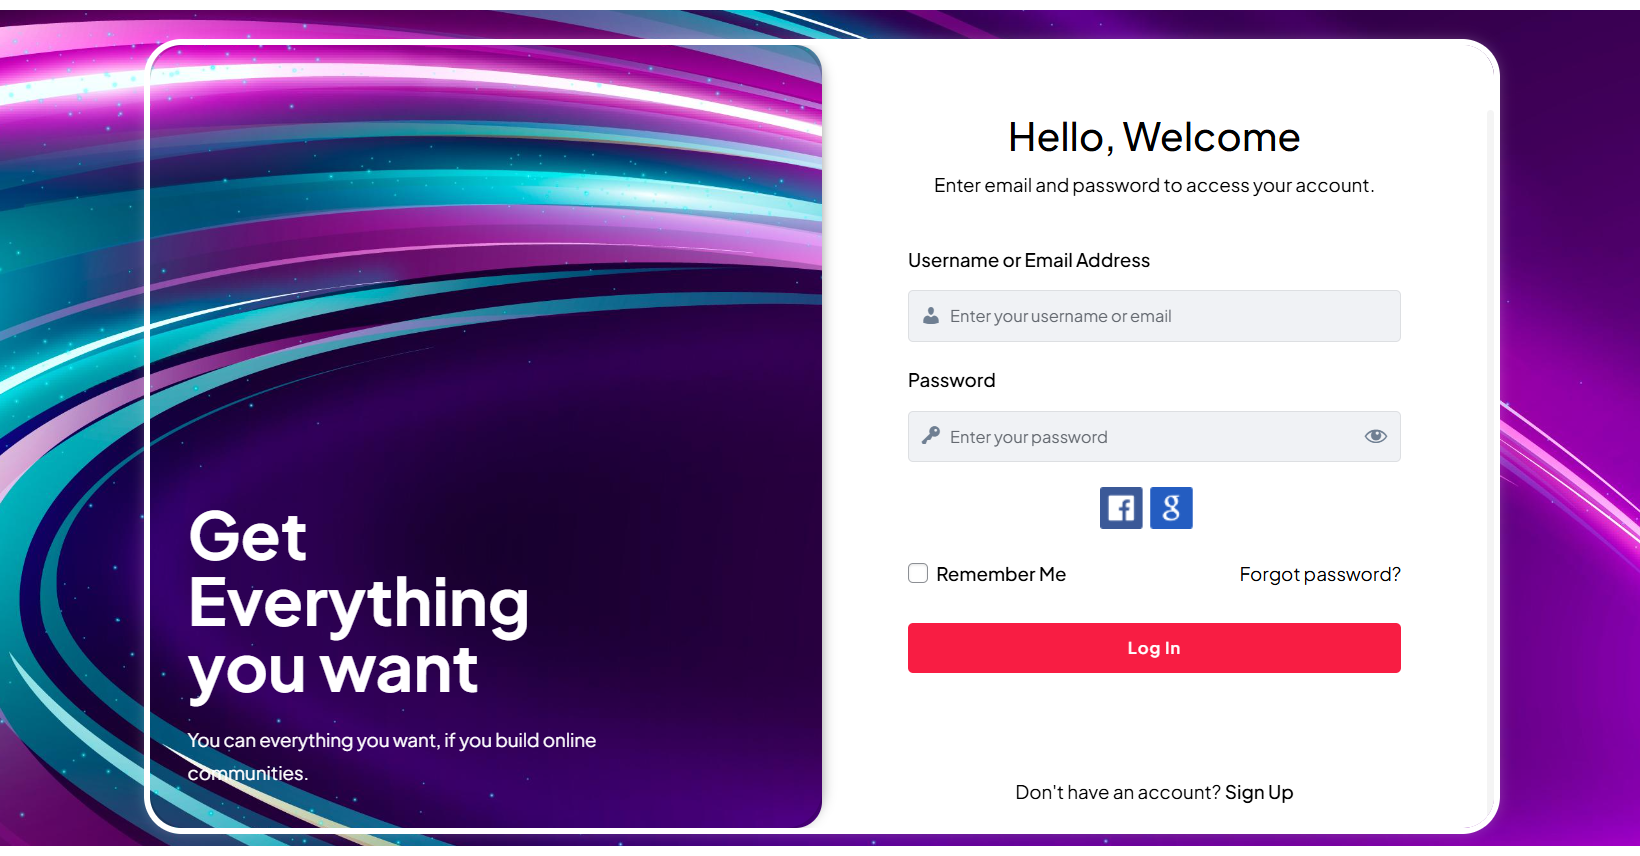Follow the Sign Up link

1259,792
